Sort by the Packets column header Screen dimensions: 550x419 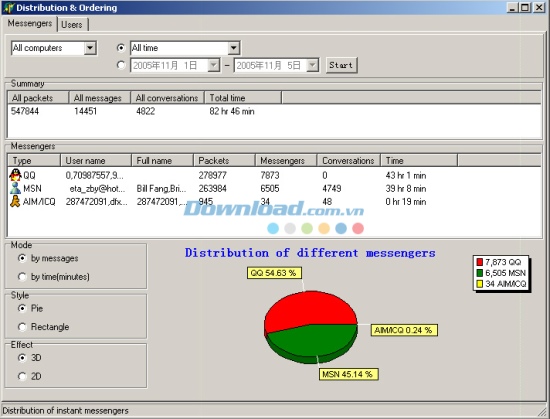(x=224, y=160)
